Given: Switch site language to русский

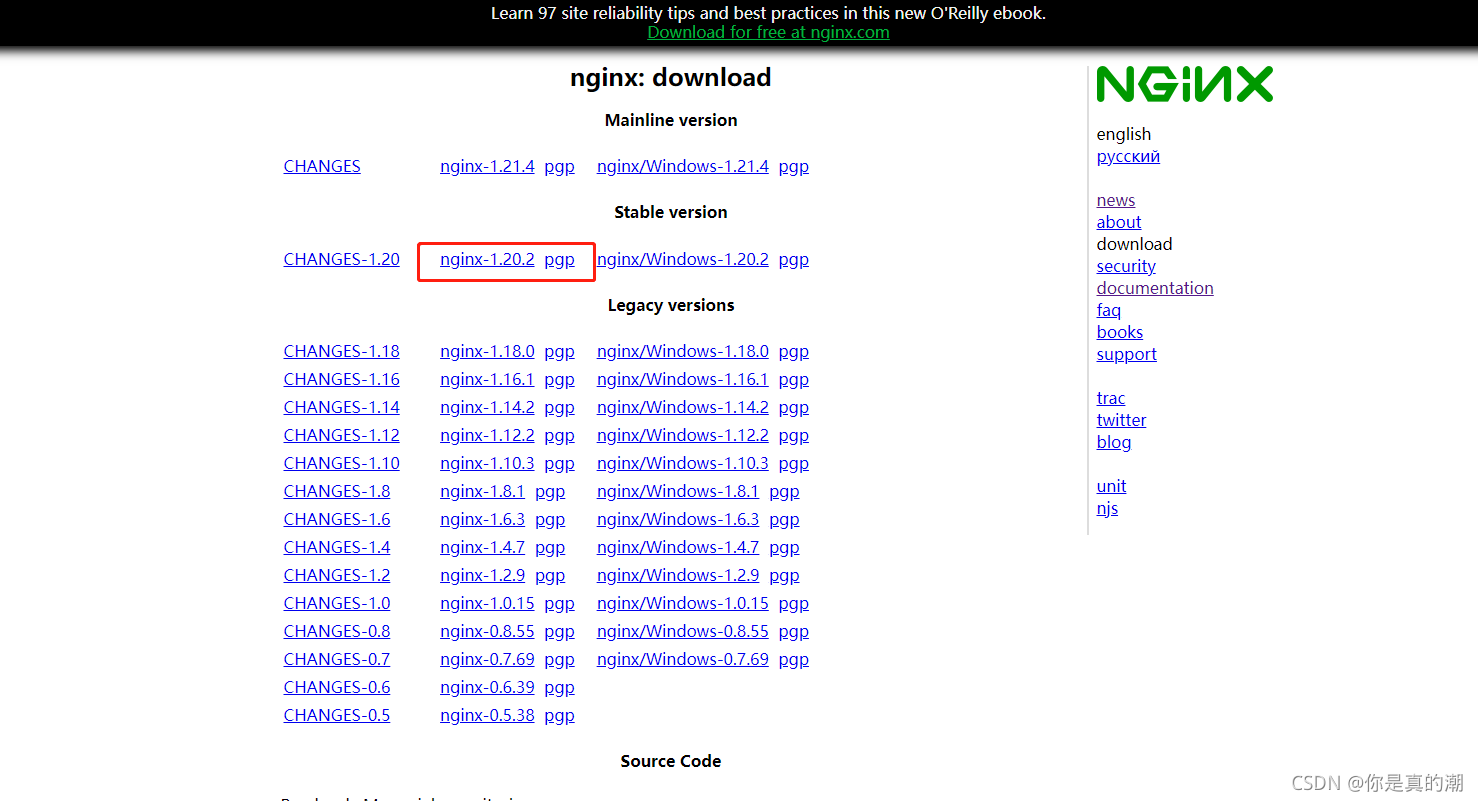Looking at the screenshot, I should 1128,156.
